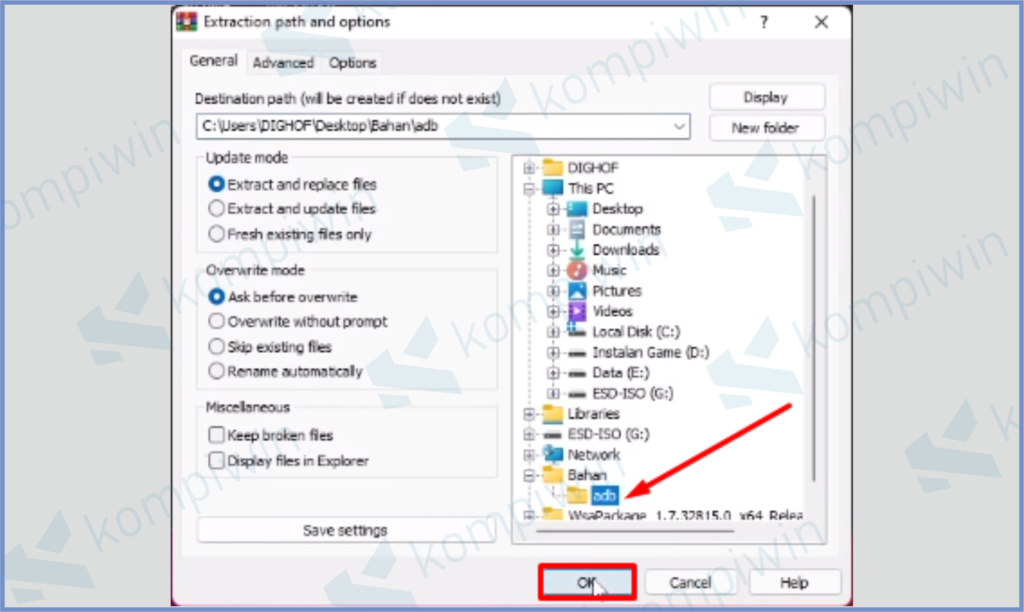Select the Desktop folder icon in tree
The height and width of the screenshot is (612, 1024).
coord(577,209)
